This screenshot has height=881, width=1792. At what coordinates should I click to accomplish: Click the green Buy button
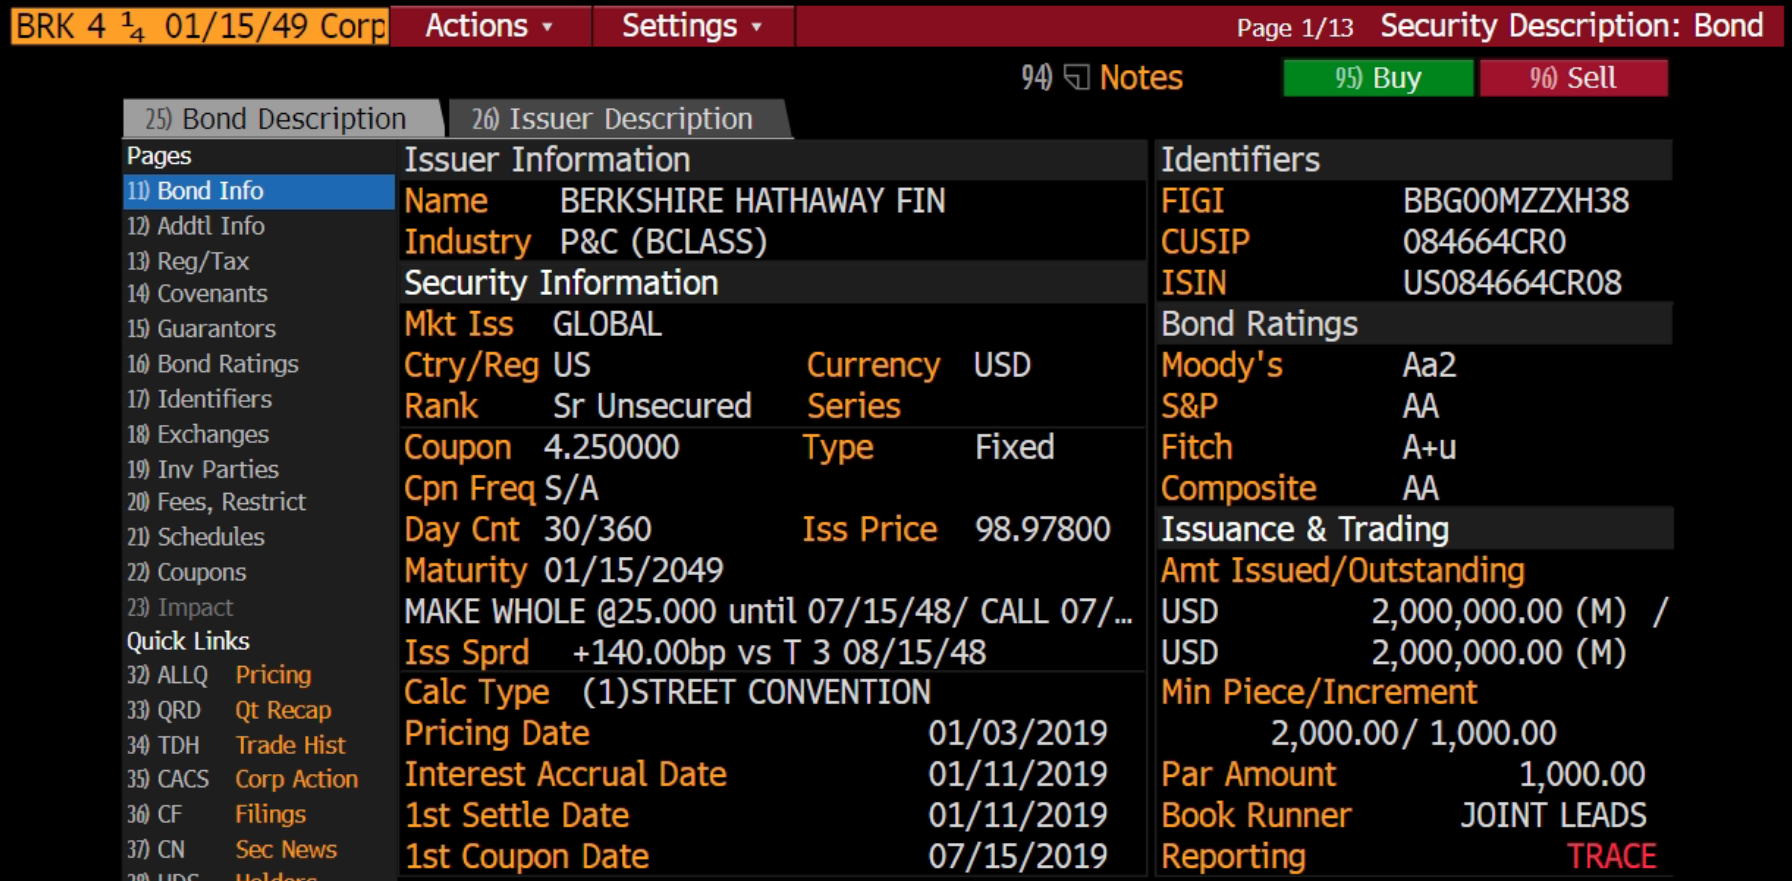tap(1378, 78)
